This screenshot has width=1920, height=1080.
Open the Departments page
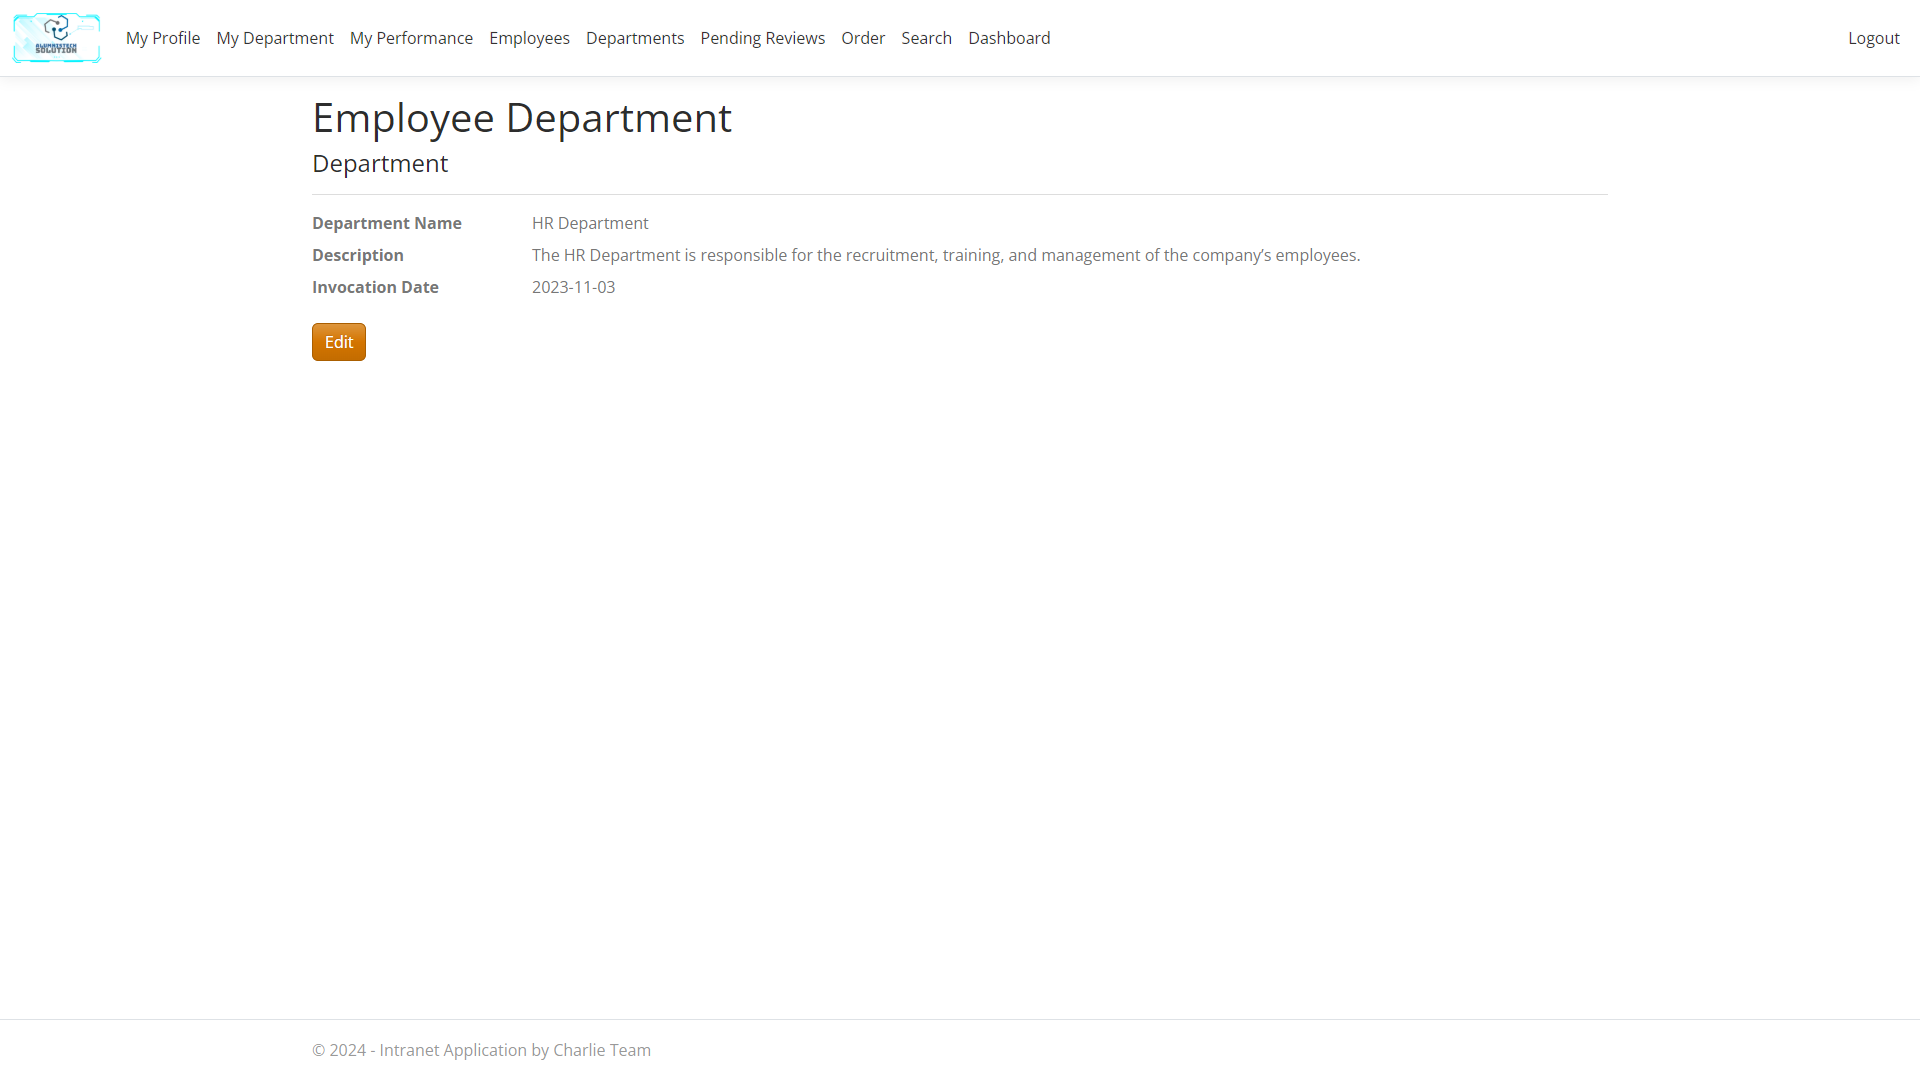(x=635, y=38)
